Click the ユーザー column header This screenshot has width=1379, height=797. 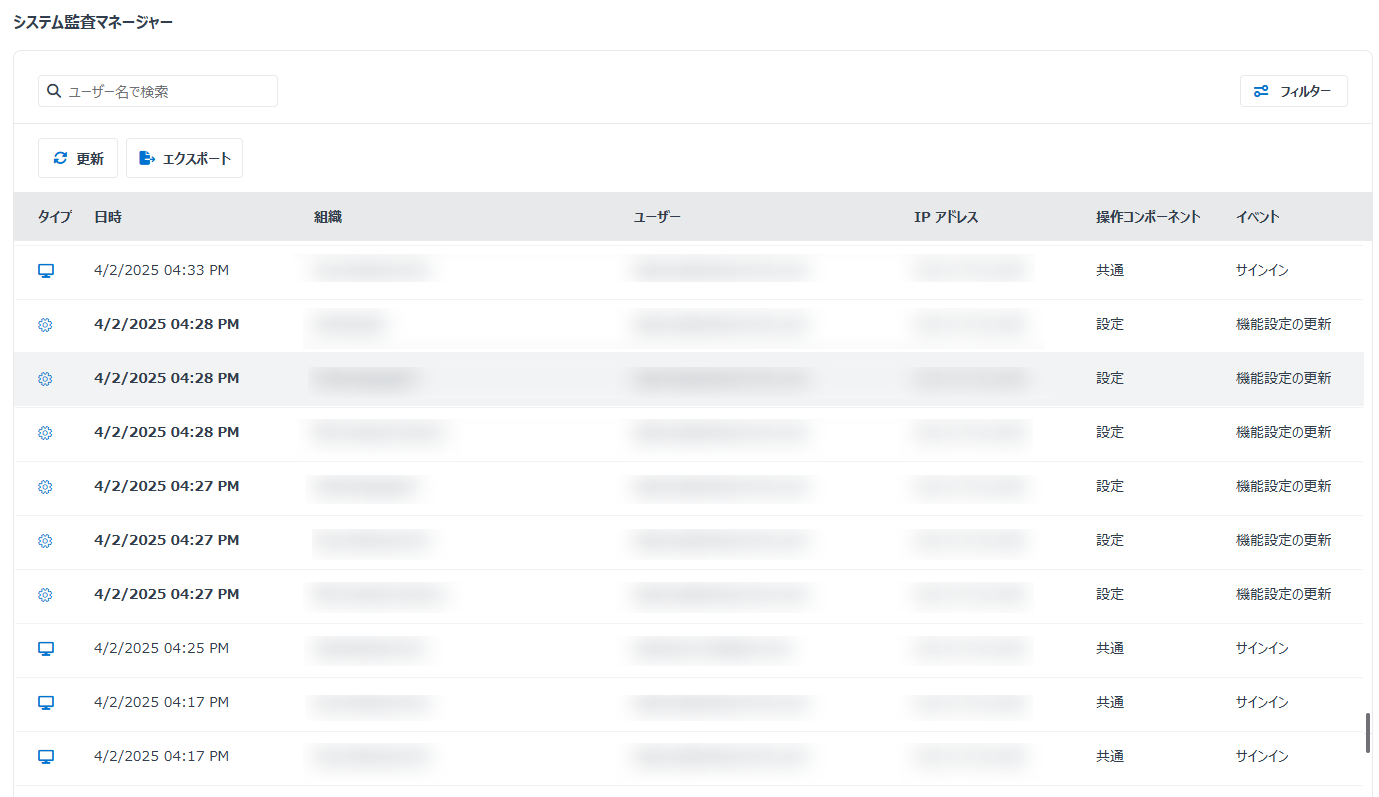657,217
